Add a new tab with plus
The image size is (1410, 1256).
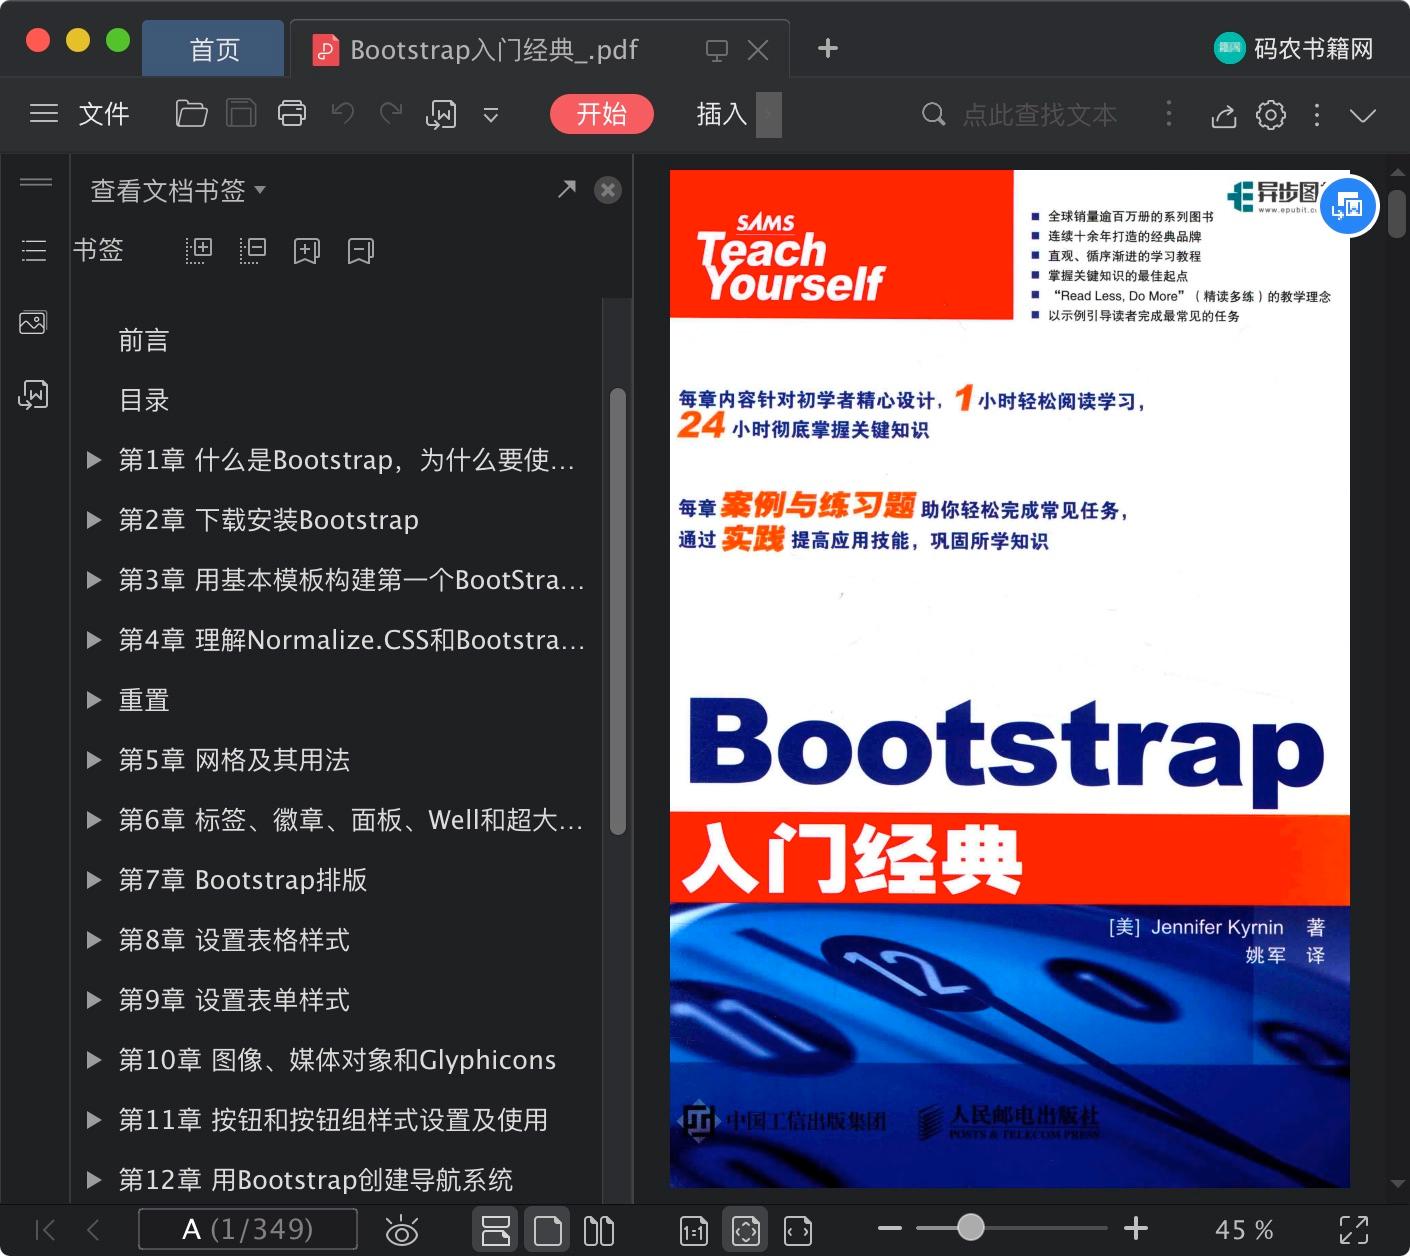827,48
